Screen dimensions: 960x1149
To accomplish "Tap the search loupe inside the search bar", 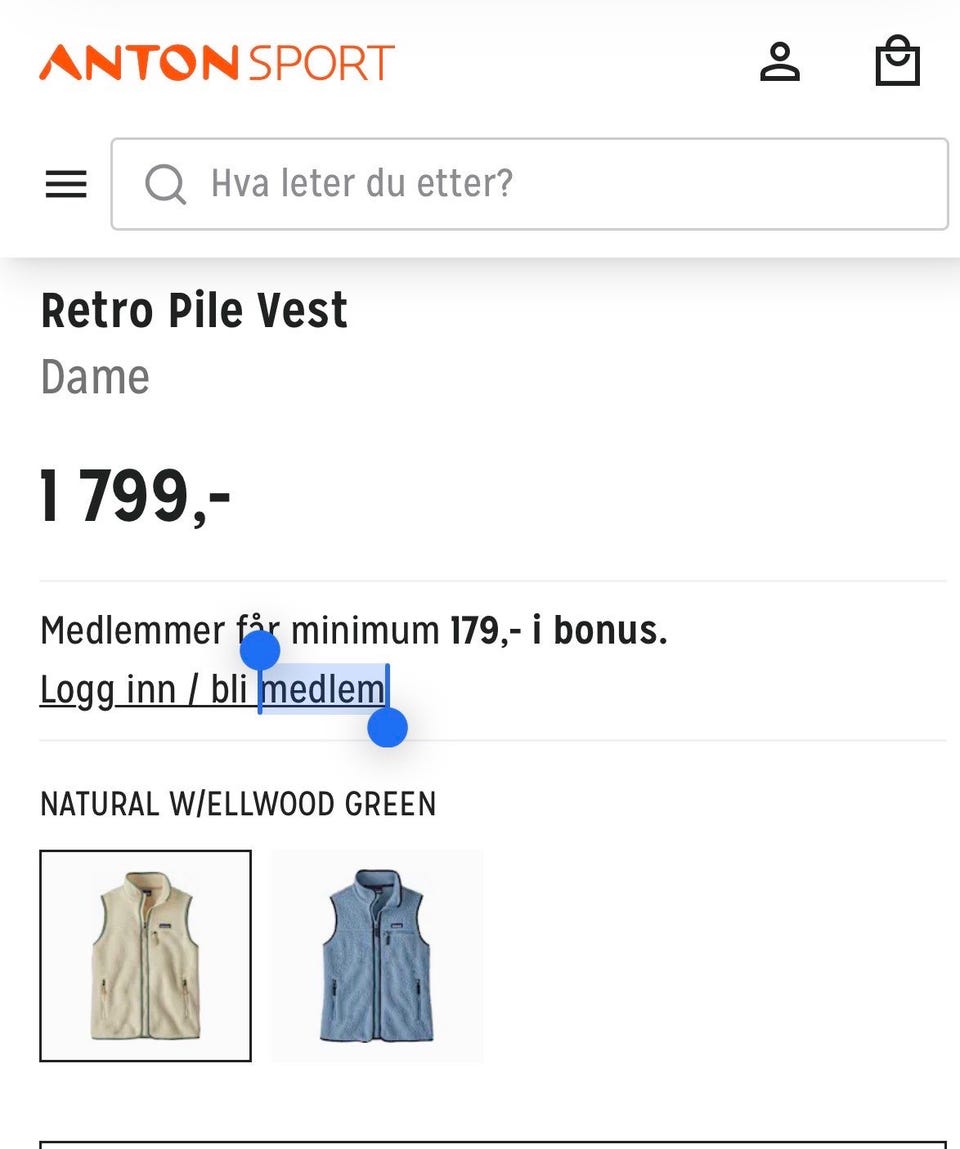I will (x=168, y=184).
